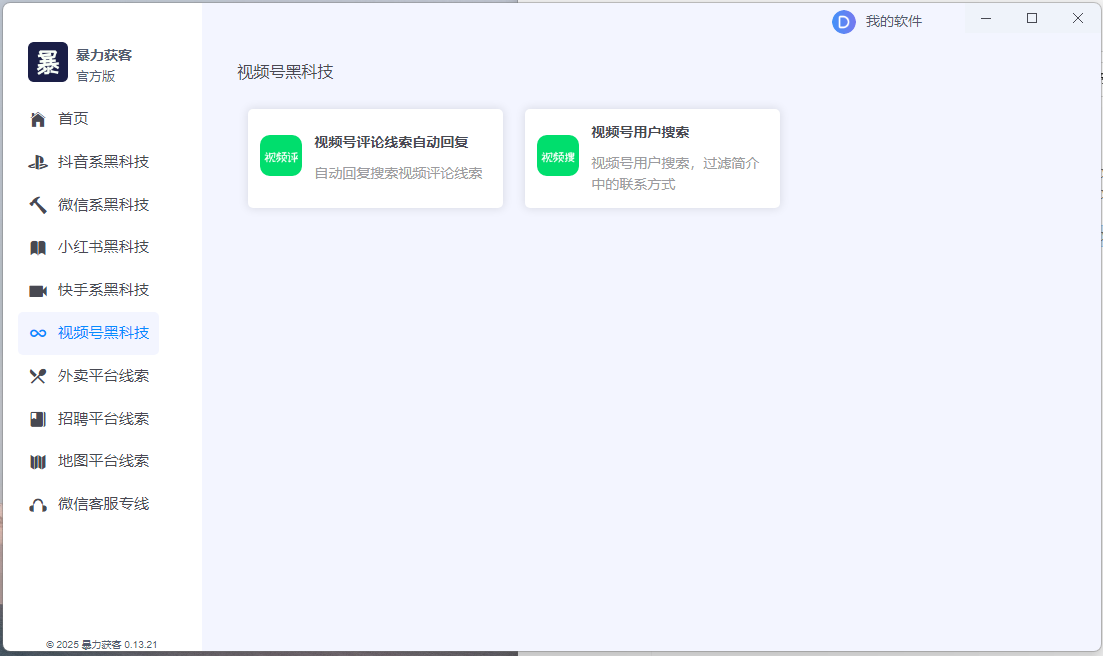Viewport: 1103px width, 656px height.
Task: Click the hammer icon for 微信系黑科技
Action: 38,205
